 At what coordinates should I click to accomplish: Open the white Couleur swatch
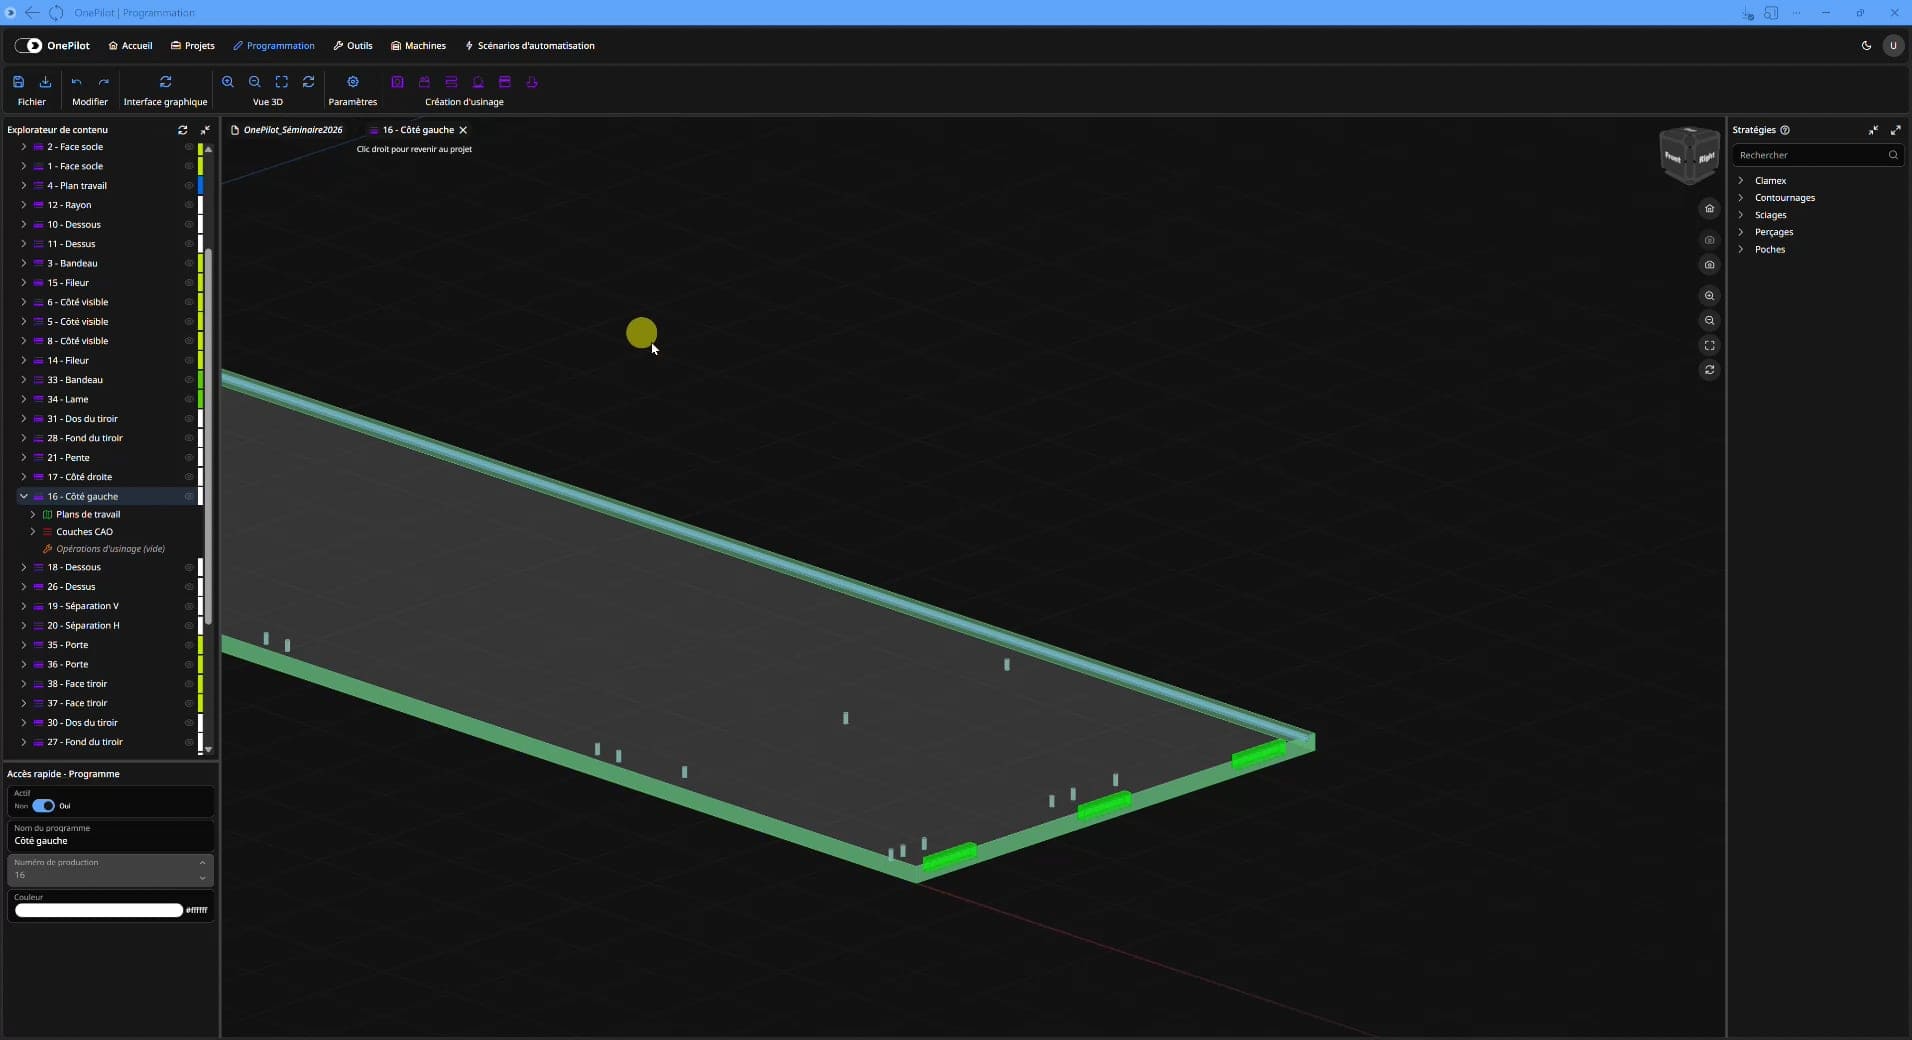[98, 911]
